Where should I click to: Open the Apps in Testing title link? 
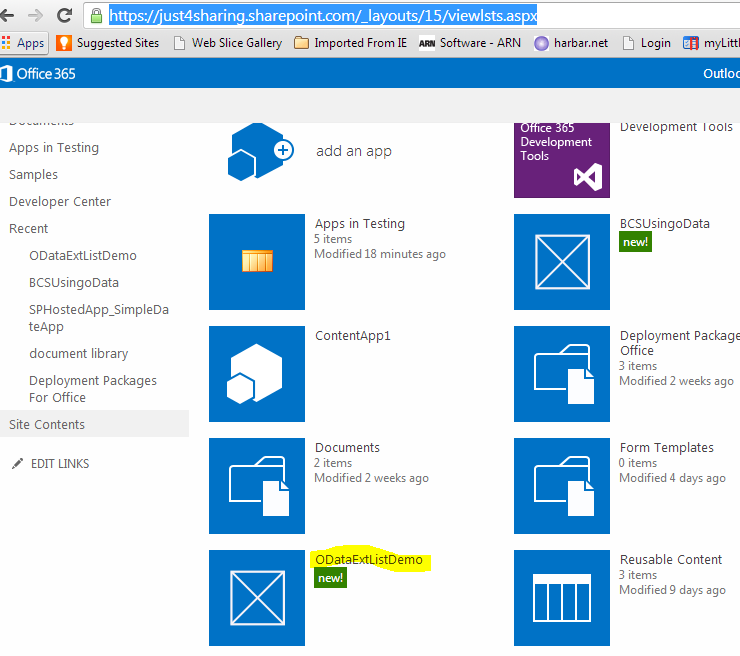click(360, 224)
